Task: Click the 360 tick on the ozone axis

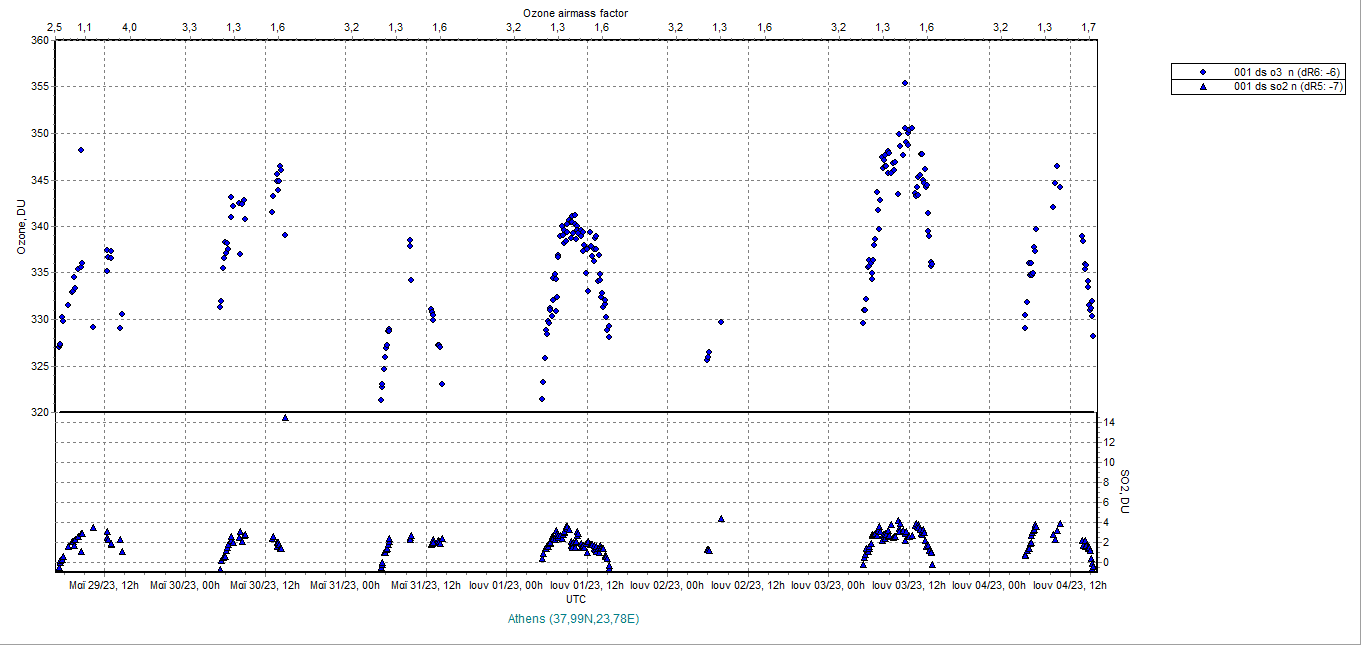Action: [x=39, y=41]
